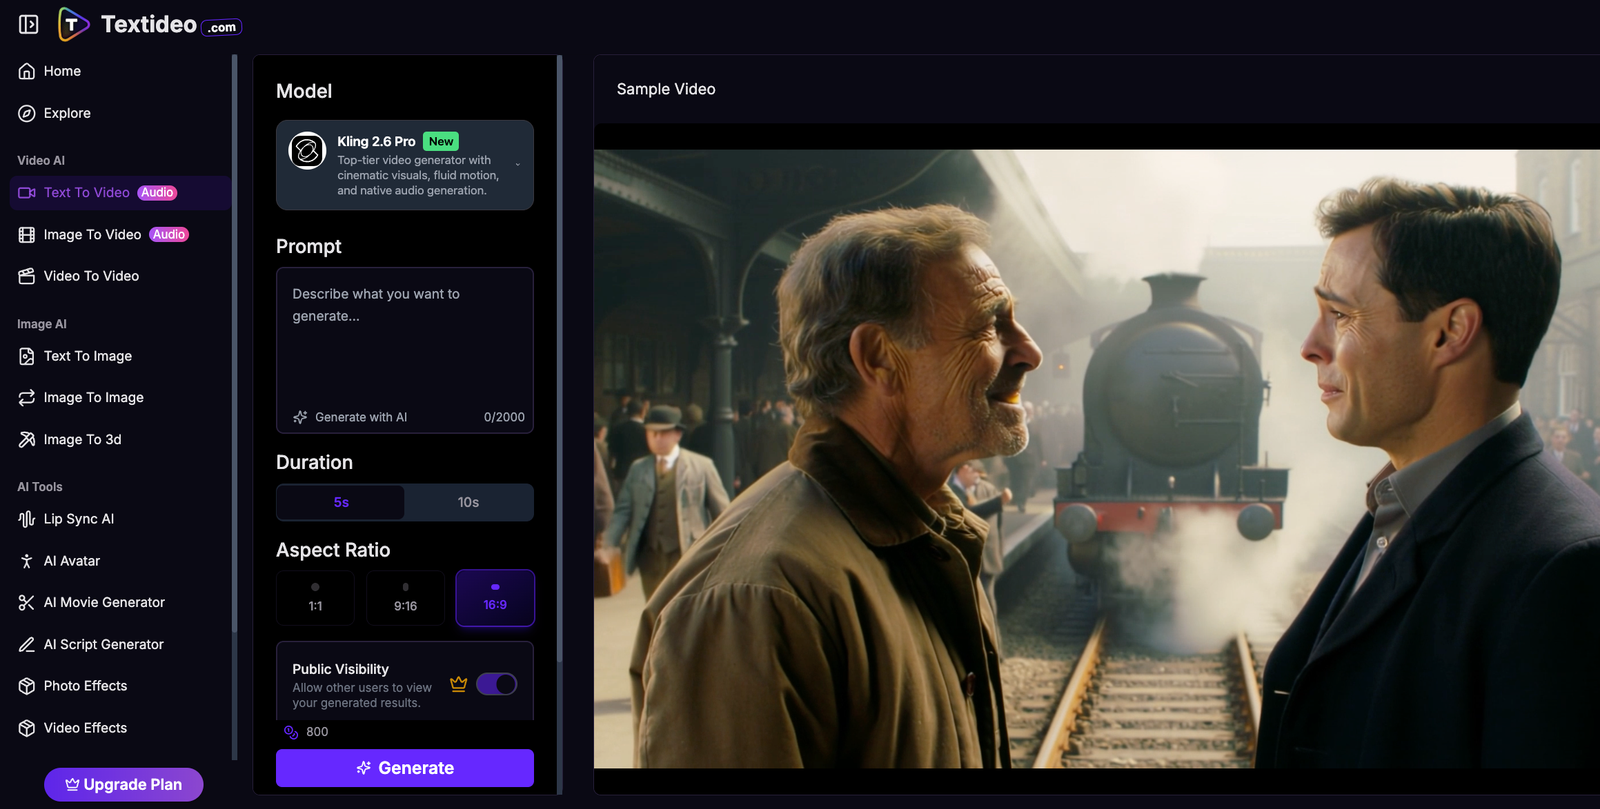Click the AI Avatar figure icon
1600x809 pixels.
coord(27,561)
